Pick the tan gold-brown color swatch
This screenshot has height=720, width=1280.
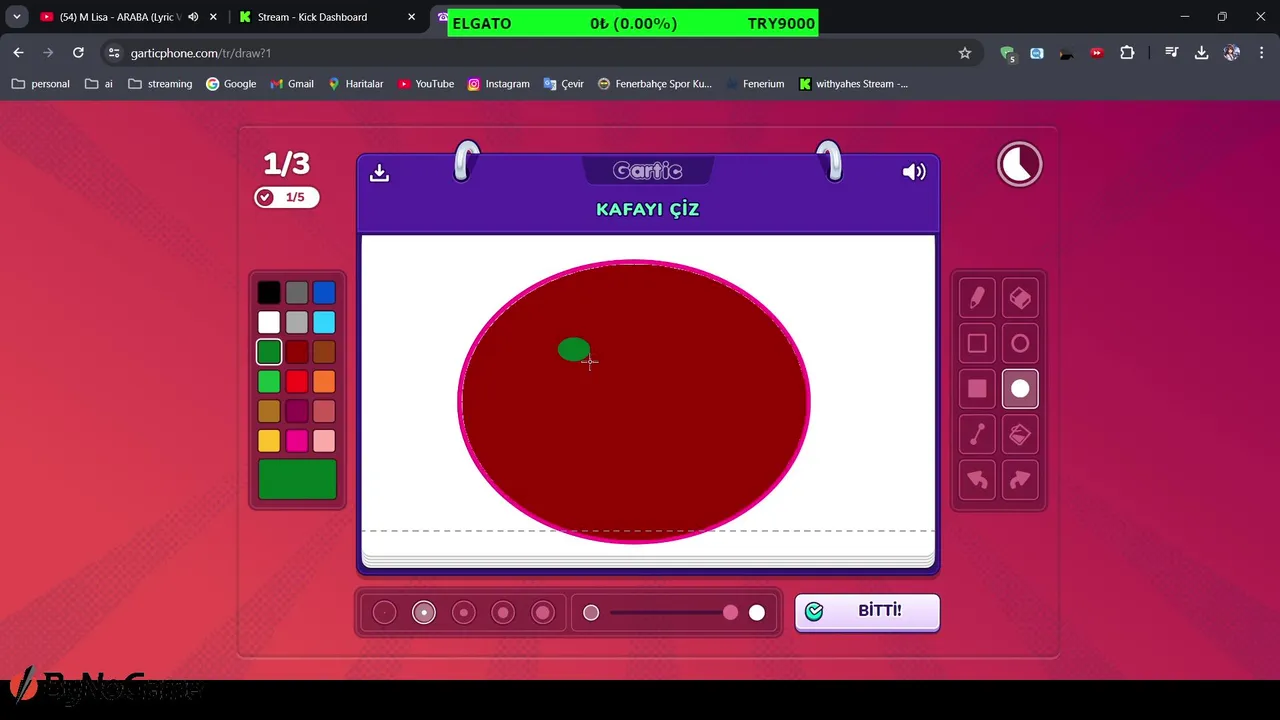pyautogui.click(x=269, y=411)
